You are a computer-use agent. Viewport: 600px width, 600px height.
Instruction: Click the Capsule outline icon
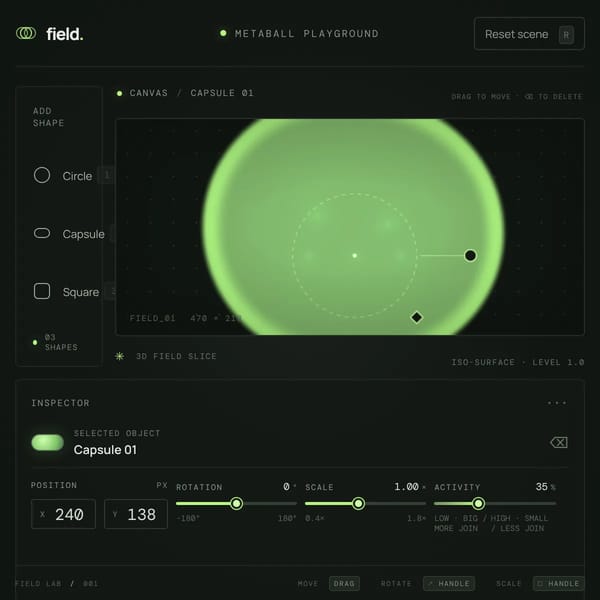42,233
